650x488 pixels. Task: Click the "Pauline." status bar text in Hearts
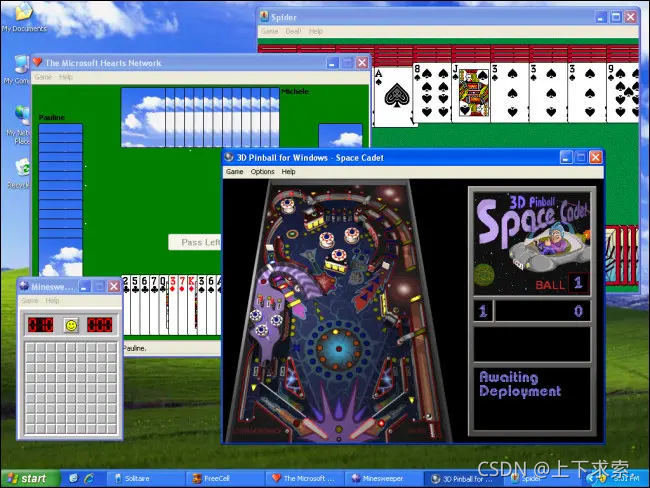pyautogui.click(x=134, y=348)
